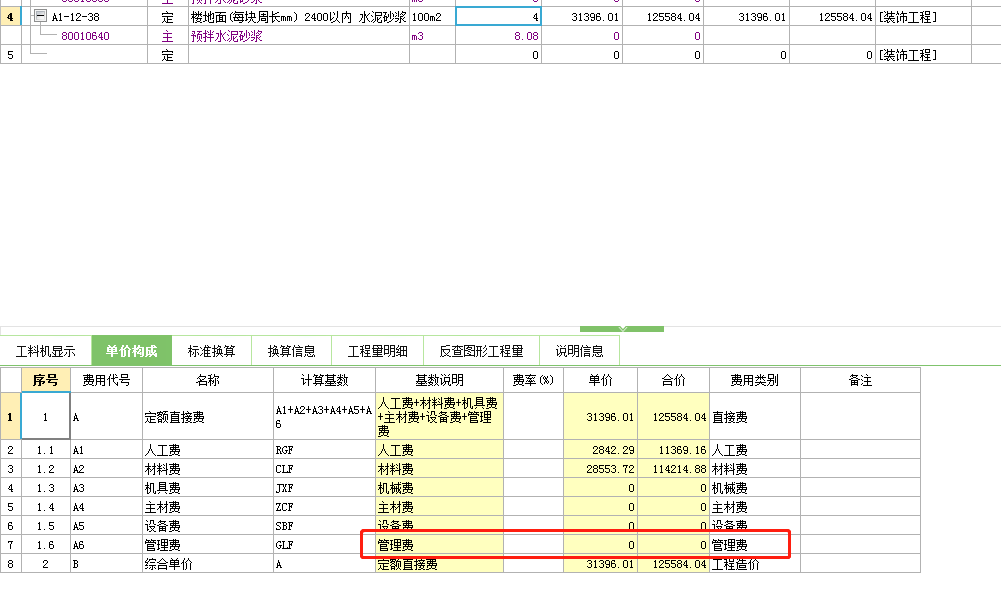The height and width of the screenshot is (597, 1001).
Task: Click RGF calculation base cell
Action: 324,450
